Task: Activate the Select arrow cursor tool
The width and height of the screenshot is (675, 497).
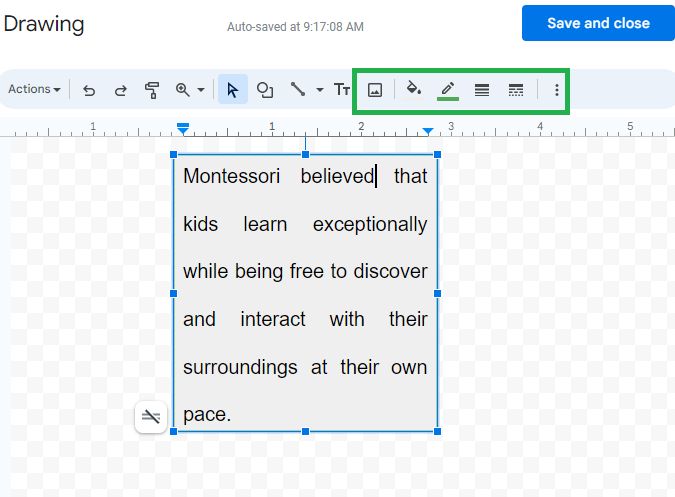Action: click(232, 90)
